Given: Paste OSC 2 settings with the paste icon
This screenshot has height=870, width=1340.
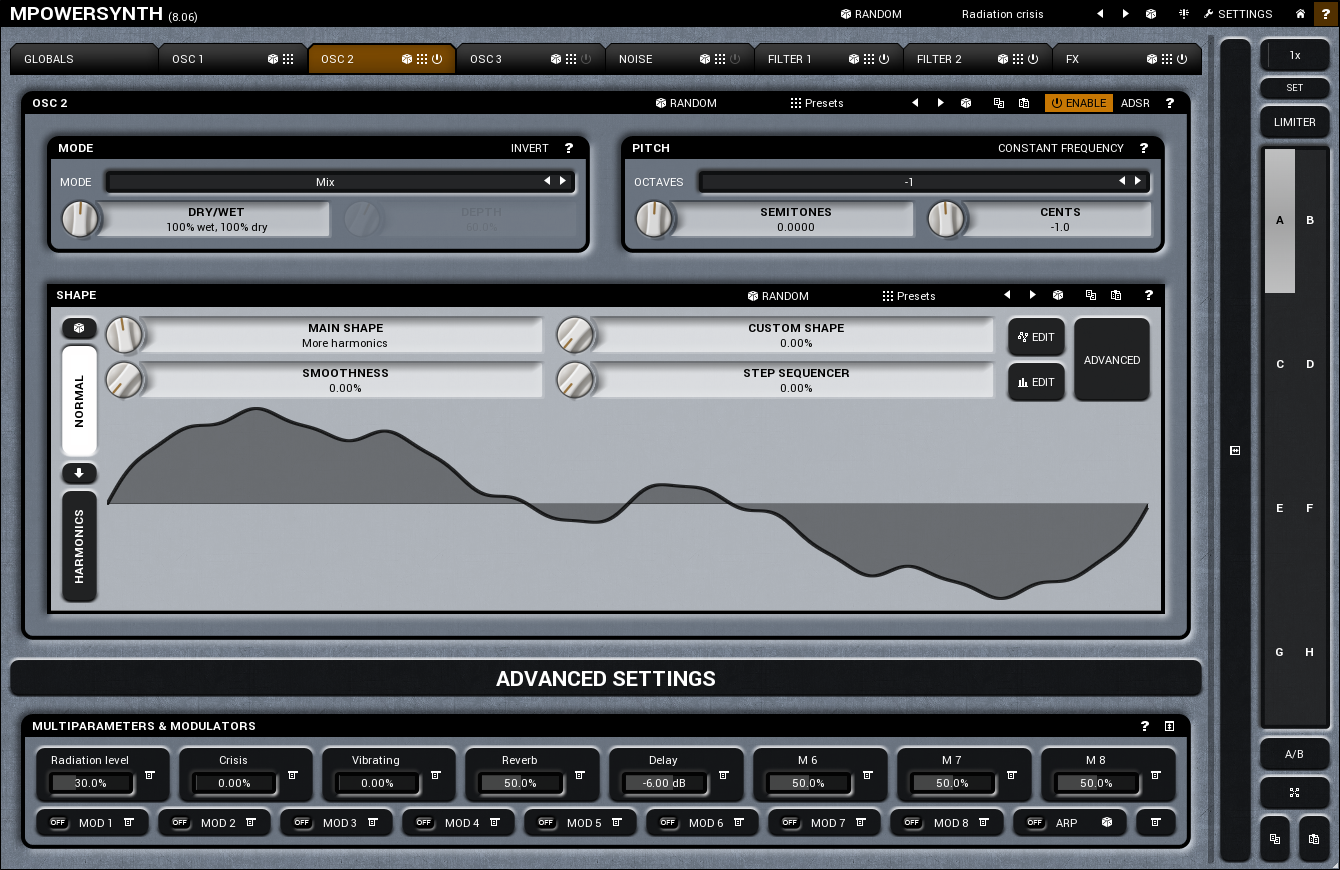Looking at the screenshot, I should coord(1024,103).
